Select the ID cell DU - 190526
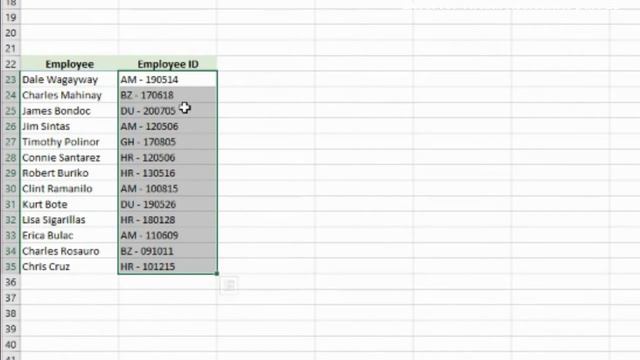This screenshot has height=360, width=640. point(168,204)
